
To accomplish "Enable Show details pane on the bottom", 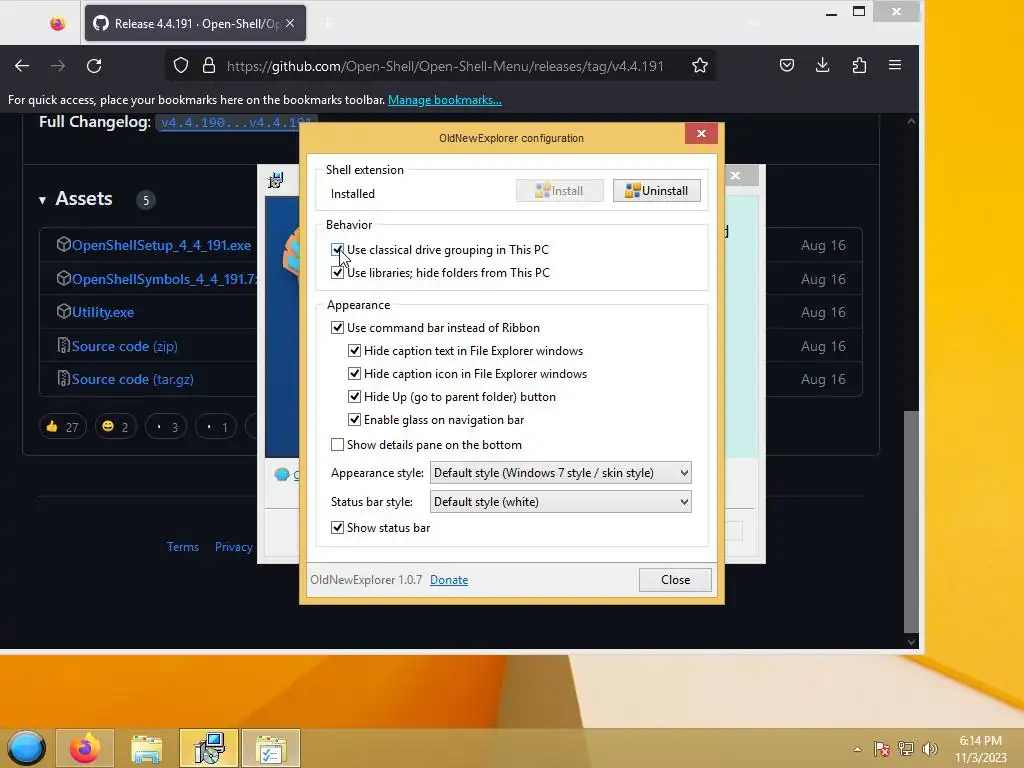I will click(337, 445).
